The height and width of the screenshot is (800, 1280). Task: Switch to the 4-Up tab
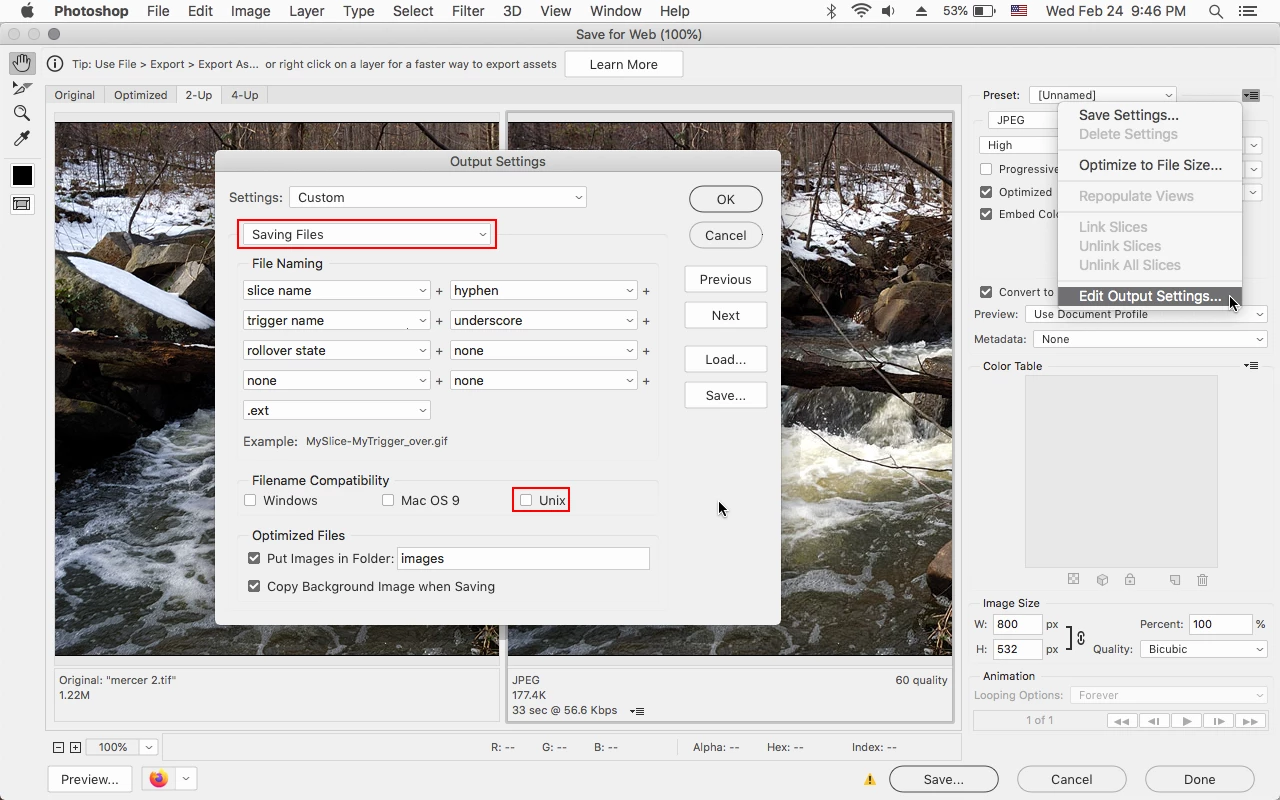244,95
